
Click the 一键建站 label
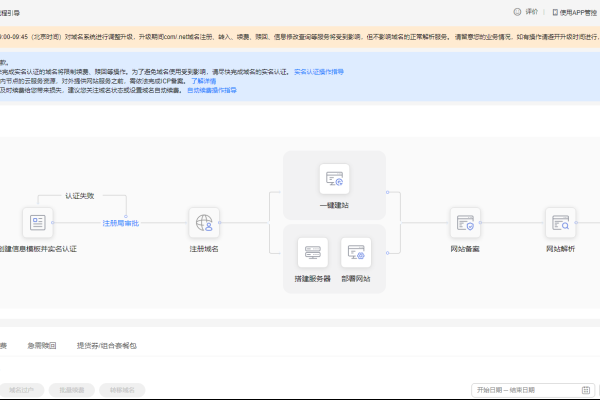point(334,205)
